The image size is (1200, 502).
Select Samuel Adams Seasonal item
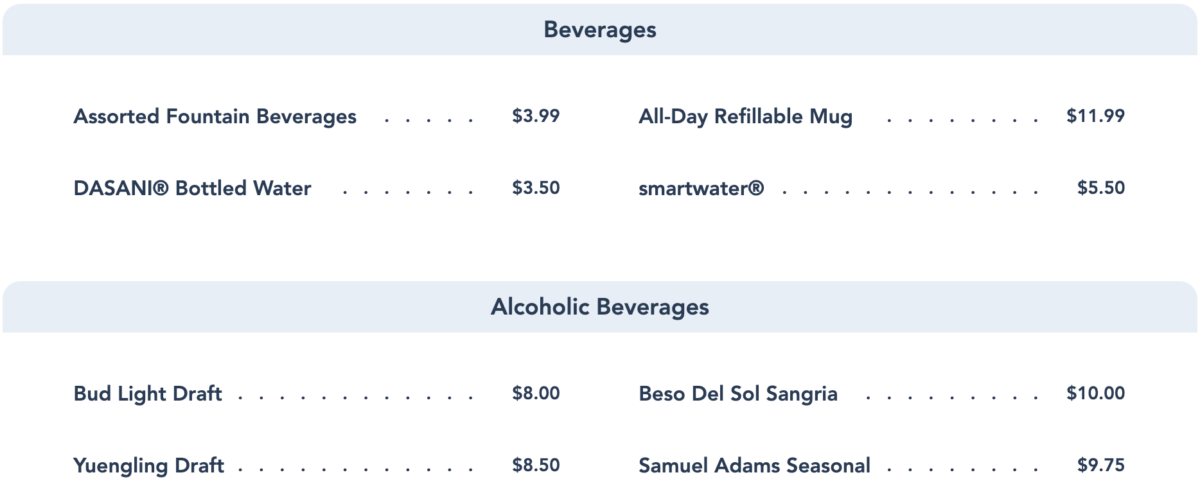pos(754,465)
